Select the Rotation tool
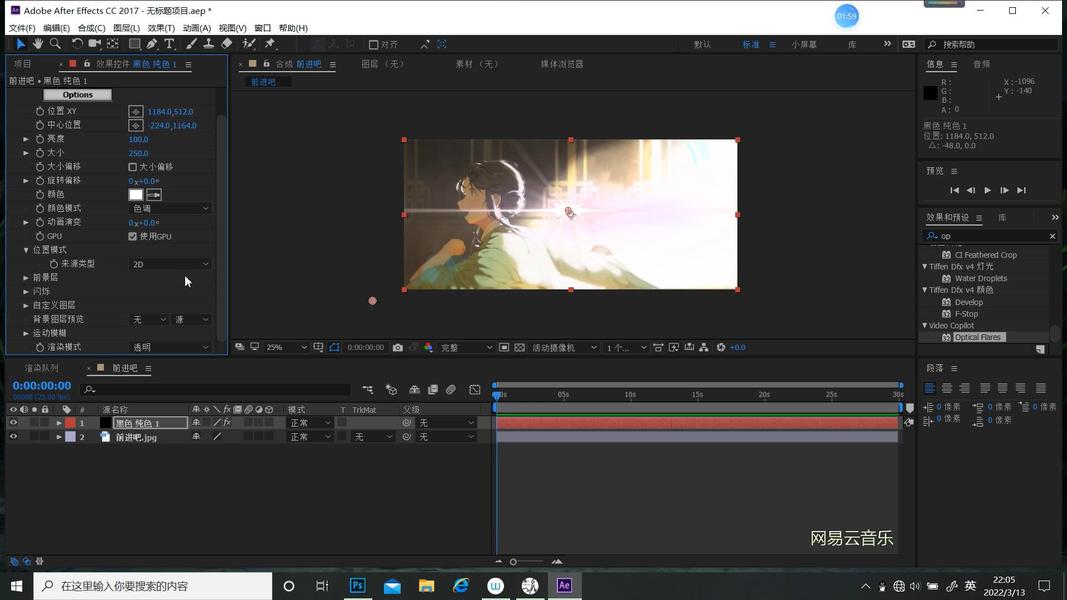This screenshot has width=1067, height=600. click(77, 44)
